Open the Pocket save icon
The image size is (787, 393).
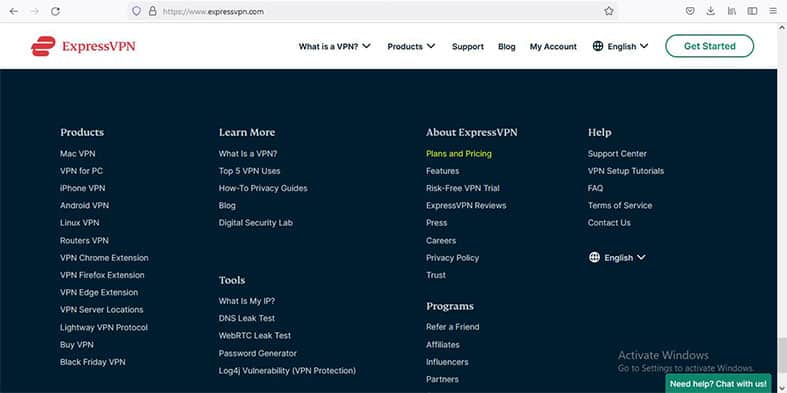pos(690,11)
